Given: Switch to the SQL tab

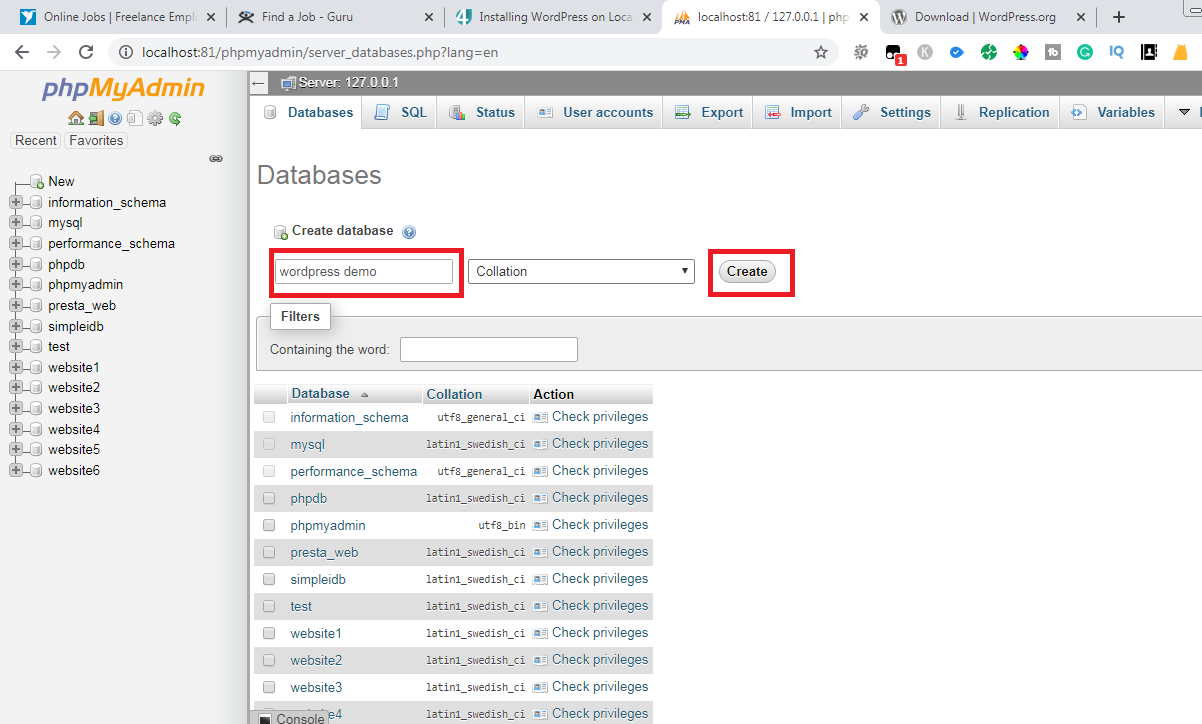Looking at the screenshot, I should point(401,112).
